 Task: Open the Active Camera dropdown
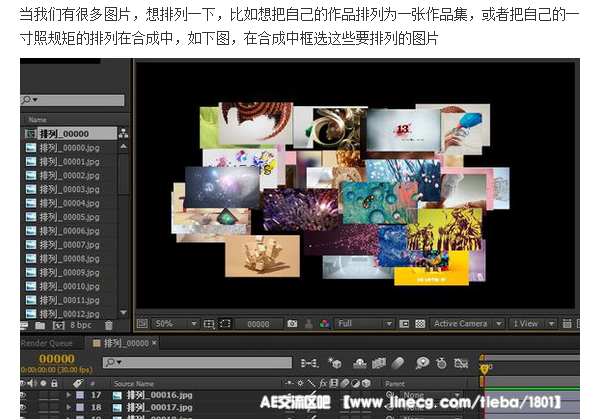[x=467, y=324]
